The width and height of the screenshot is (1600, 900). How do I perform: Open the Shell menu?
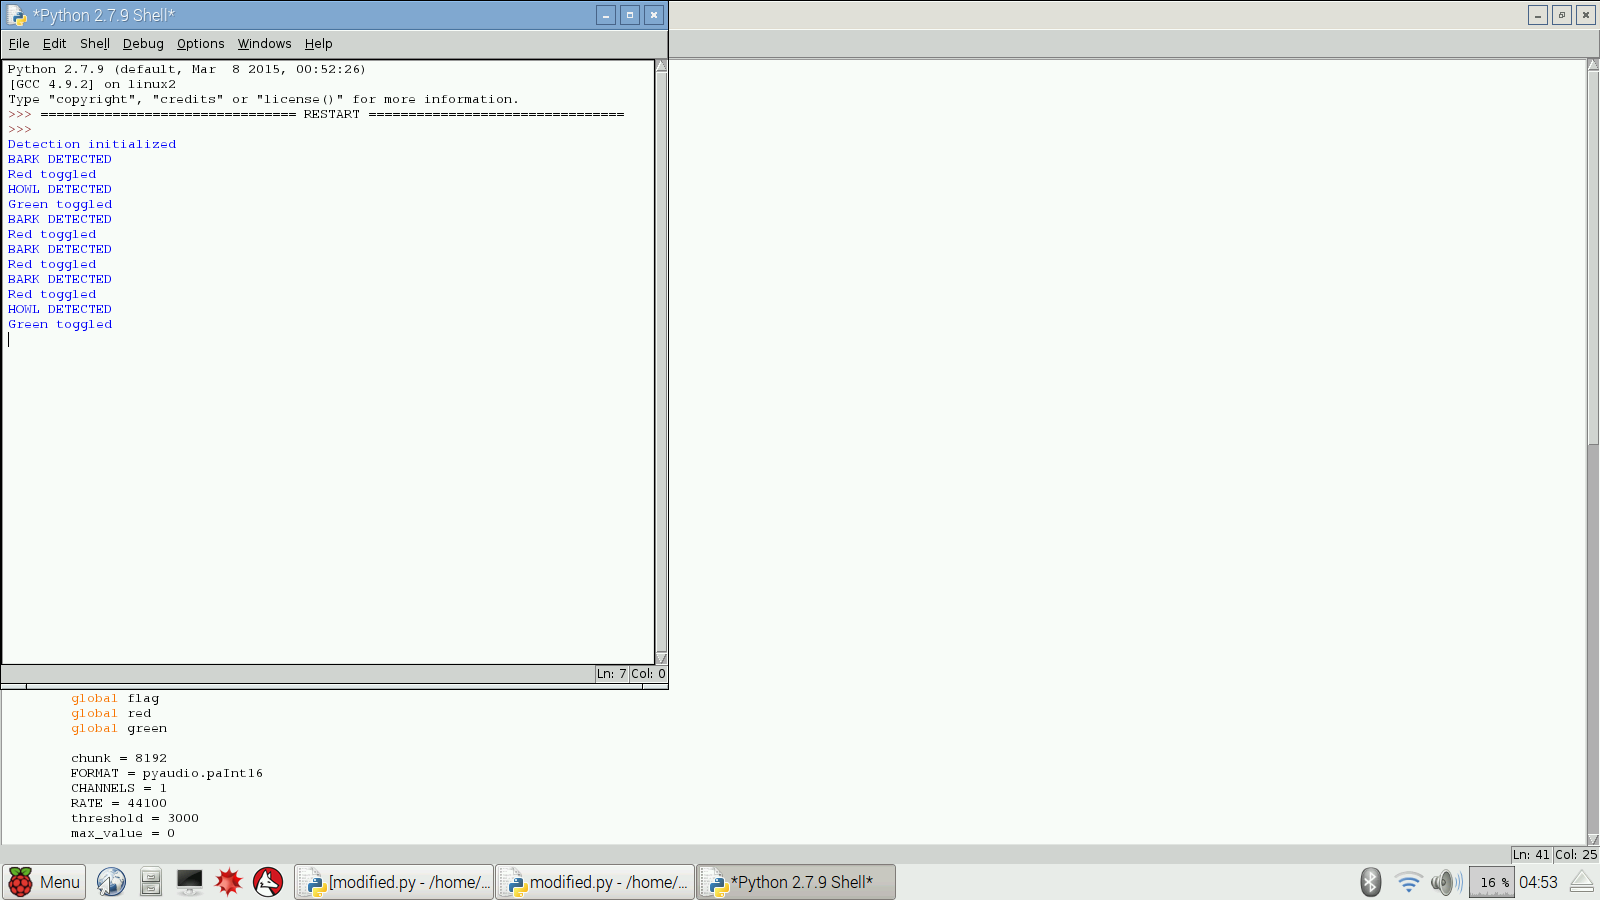[95, 44]
